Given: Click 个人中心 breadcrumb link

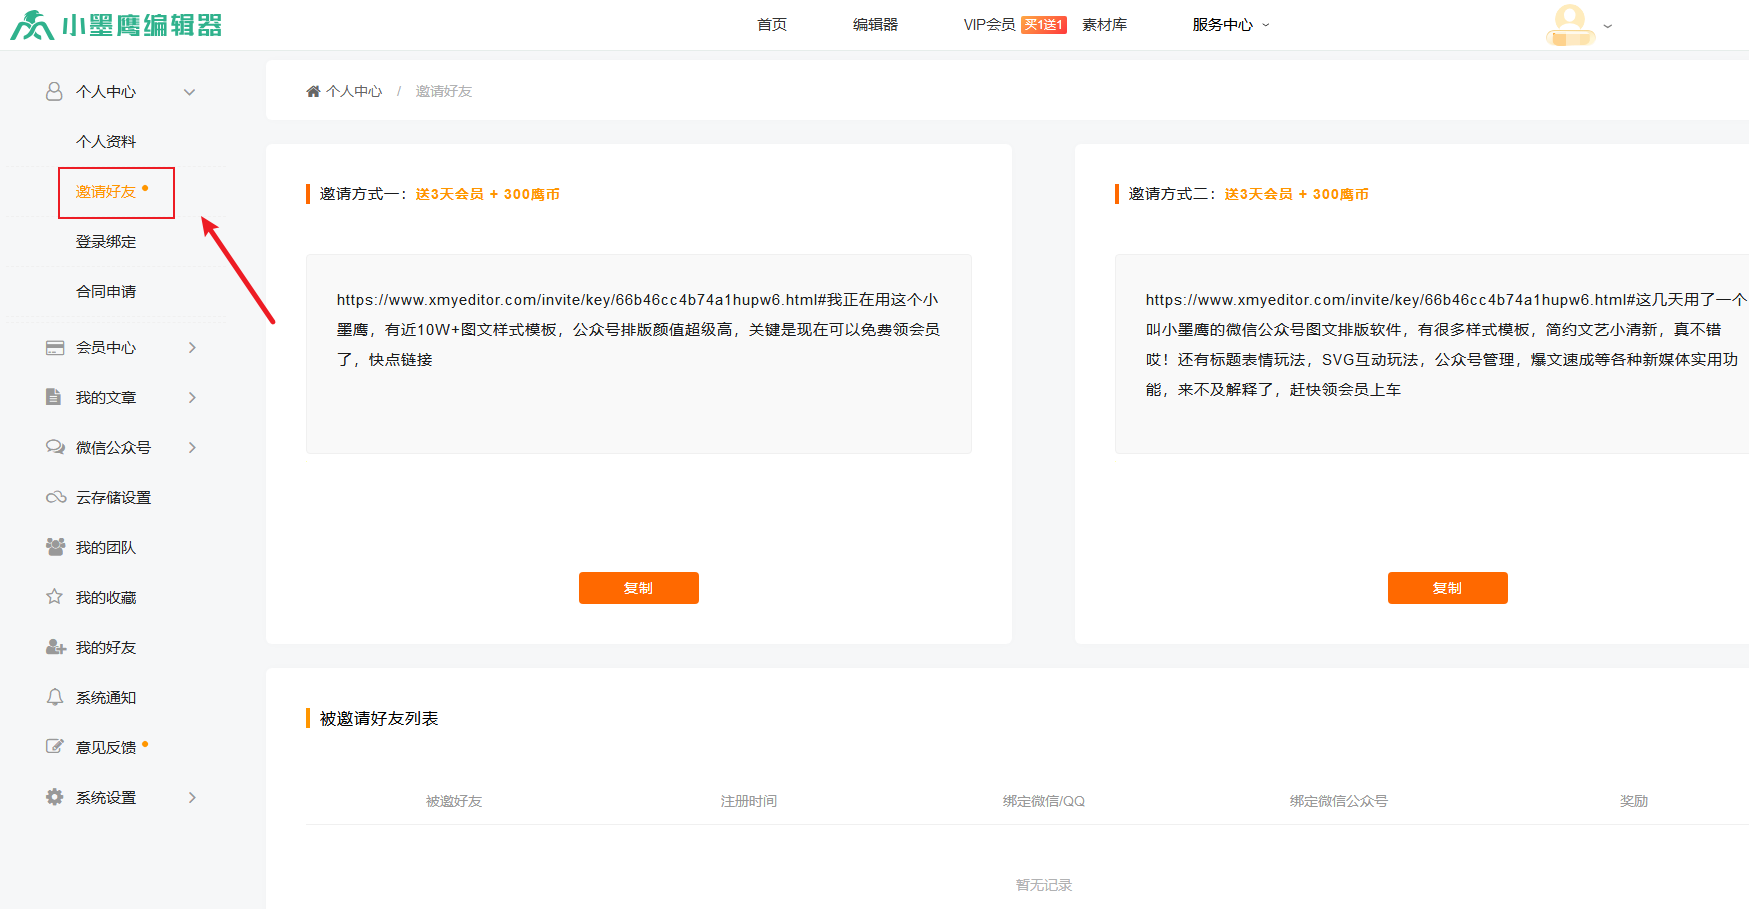Looking at the screenshot, I should pyautogui.click(x=354, y=91).
